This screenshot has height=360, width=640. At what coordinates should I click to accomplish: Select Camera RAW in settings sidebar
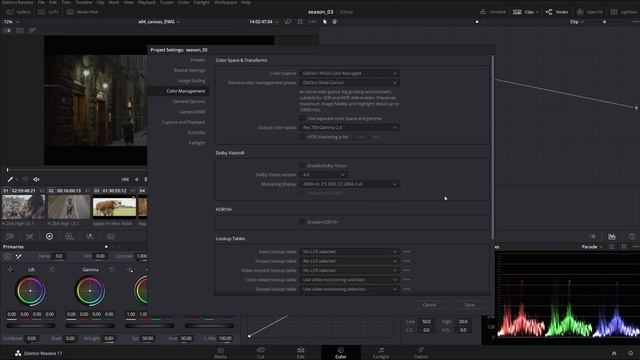(x=192, y=112)
